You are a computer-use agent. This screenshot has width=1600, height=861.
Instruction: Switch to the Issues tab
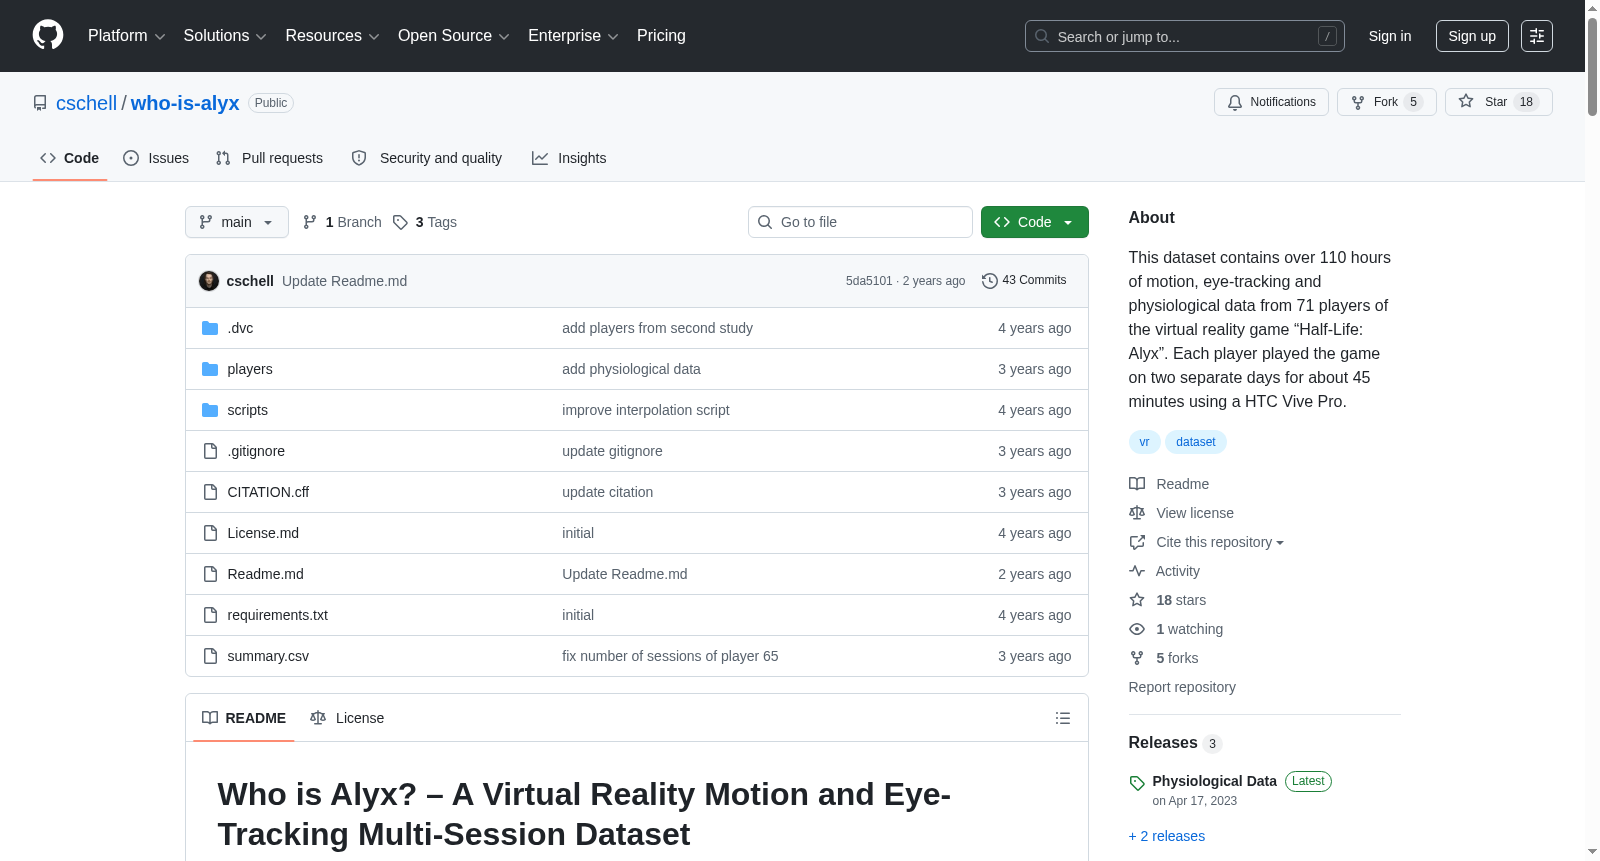click(x=156, y=158)
